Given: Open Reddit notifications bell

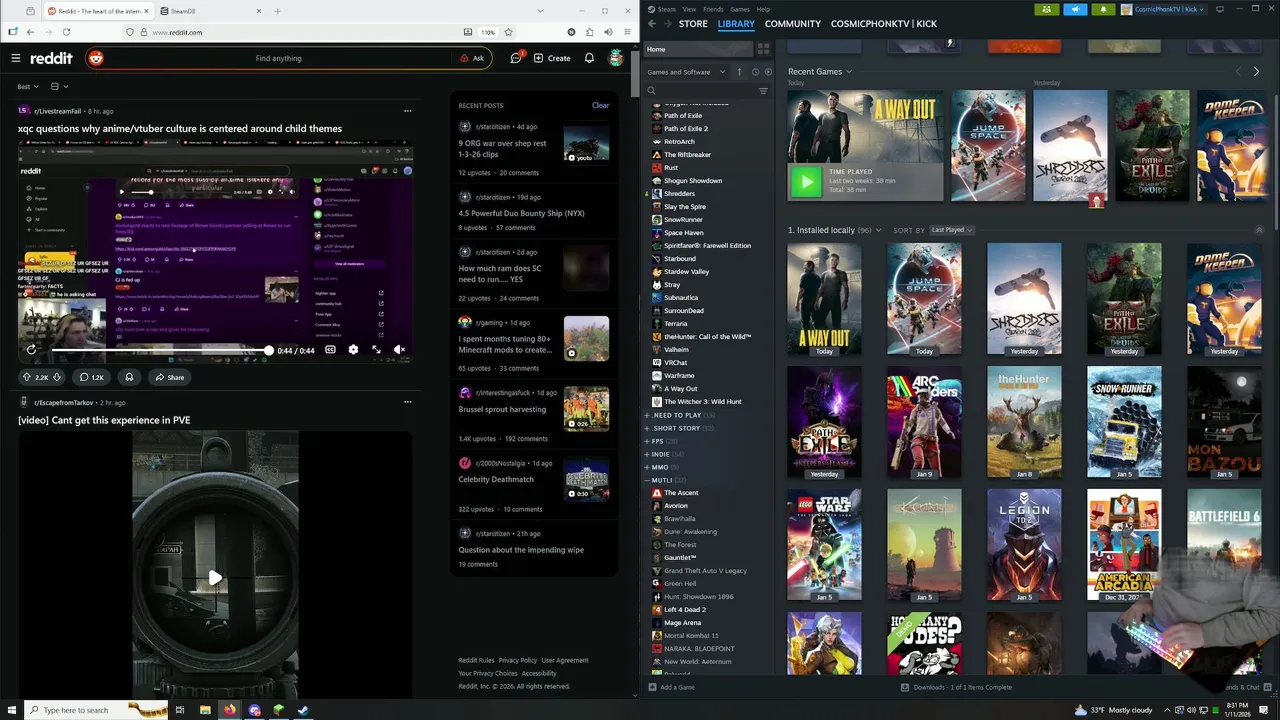Looking at the screenshot, I should click(x=589, y=58).
